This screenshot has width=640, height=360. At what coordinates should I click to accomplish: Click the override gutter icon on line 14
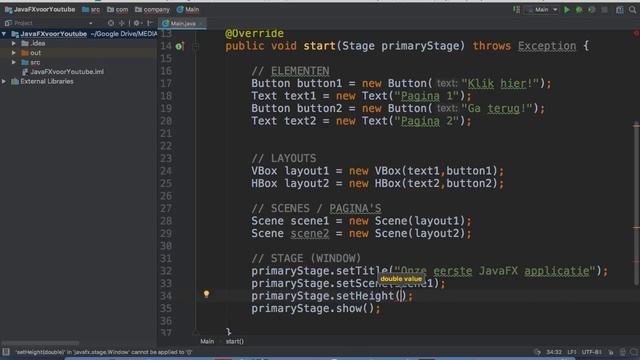(179, 47)
